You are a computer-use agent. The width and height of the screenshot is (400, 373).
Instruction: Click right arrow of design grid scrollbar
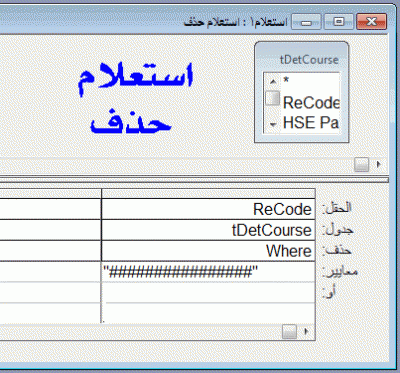[306, 332]
